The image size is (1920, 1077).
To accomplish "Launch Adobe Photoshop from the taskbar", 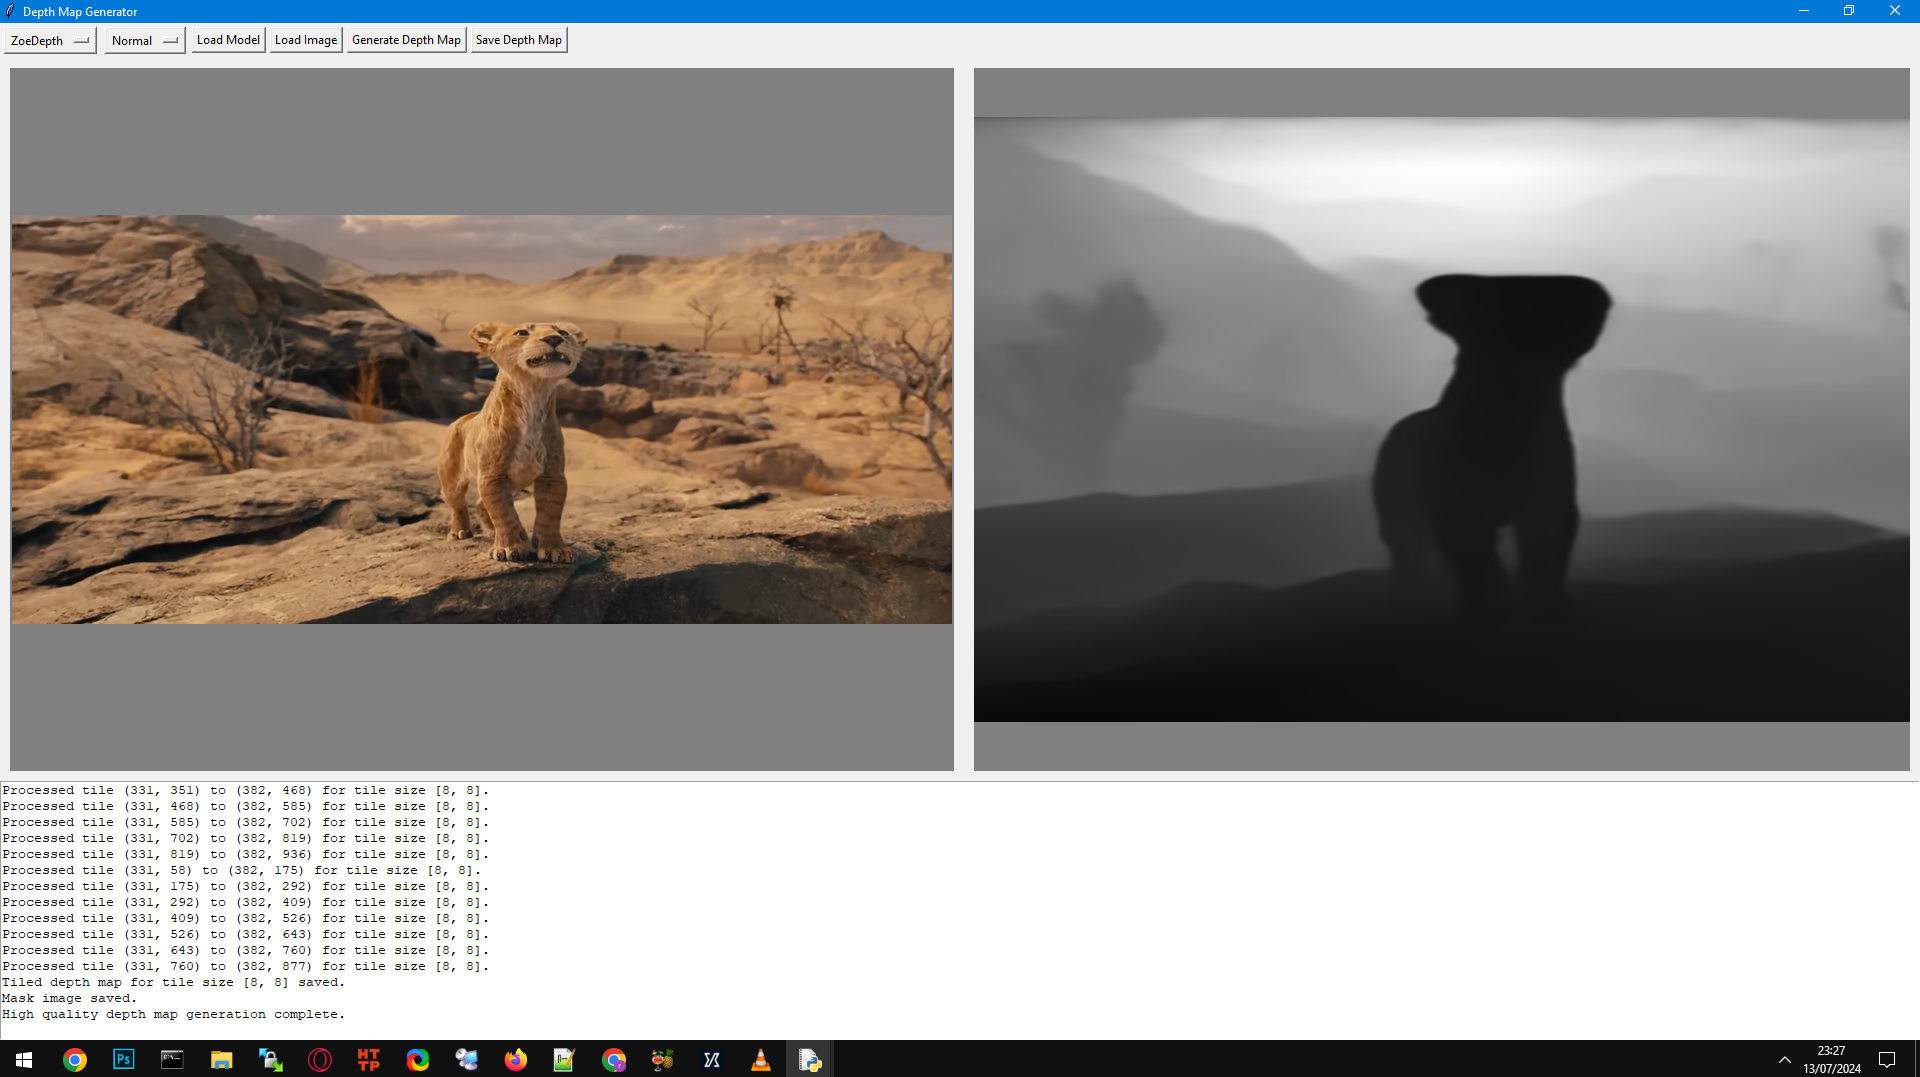I will (x=123, y=1059).
